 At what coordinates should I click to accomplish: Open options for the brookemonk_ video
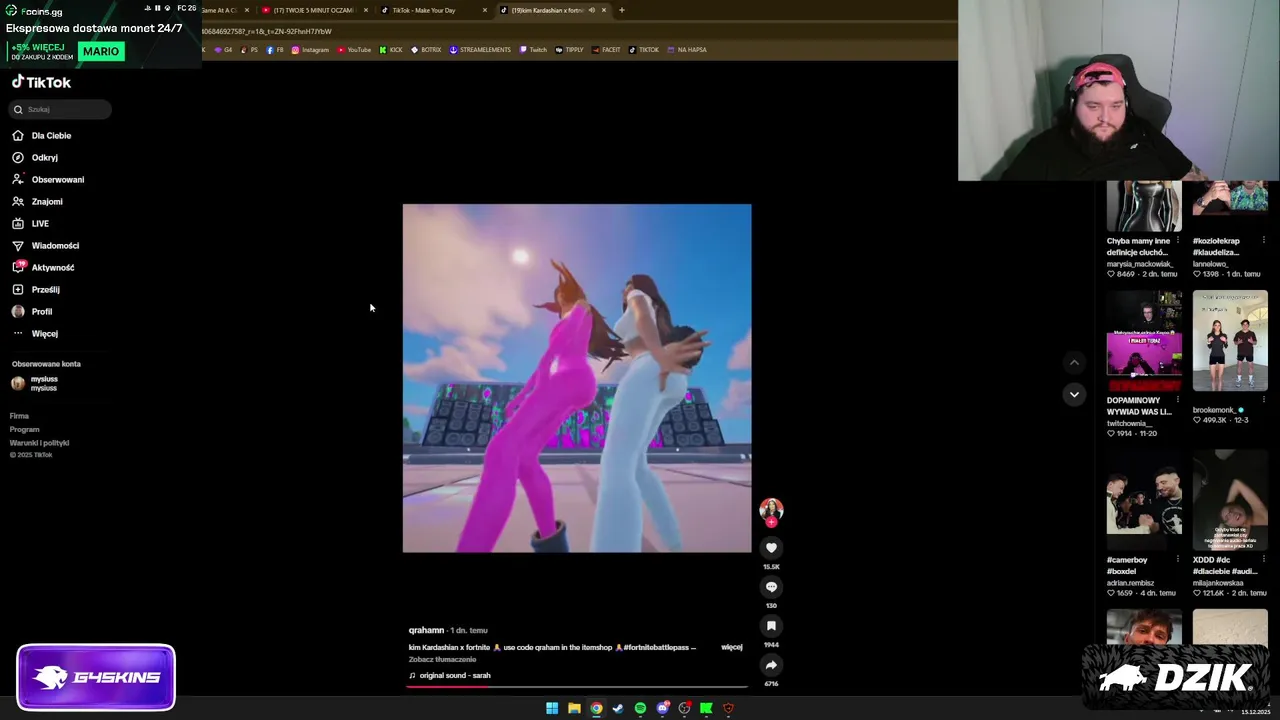1263,400
